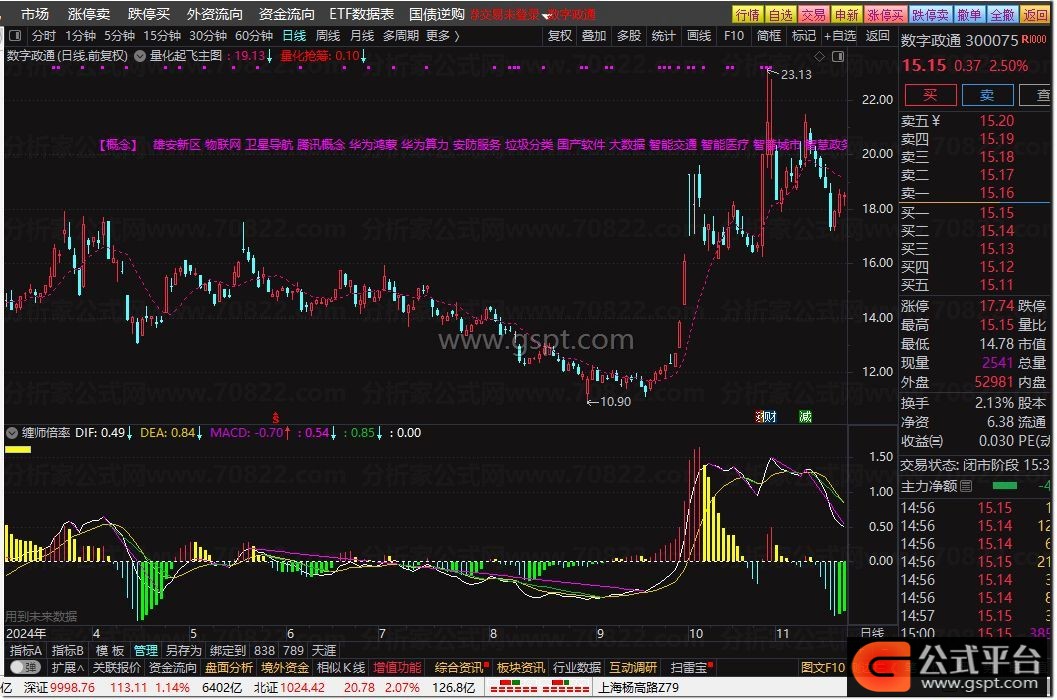Viewport: 1057px width, 700px height.
Task: Open the F10 company info
Action: point(733,36)
